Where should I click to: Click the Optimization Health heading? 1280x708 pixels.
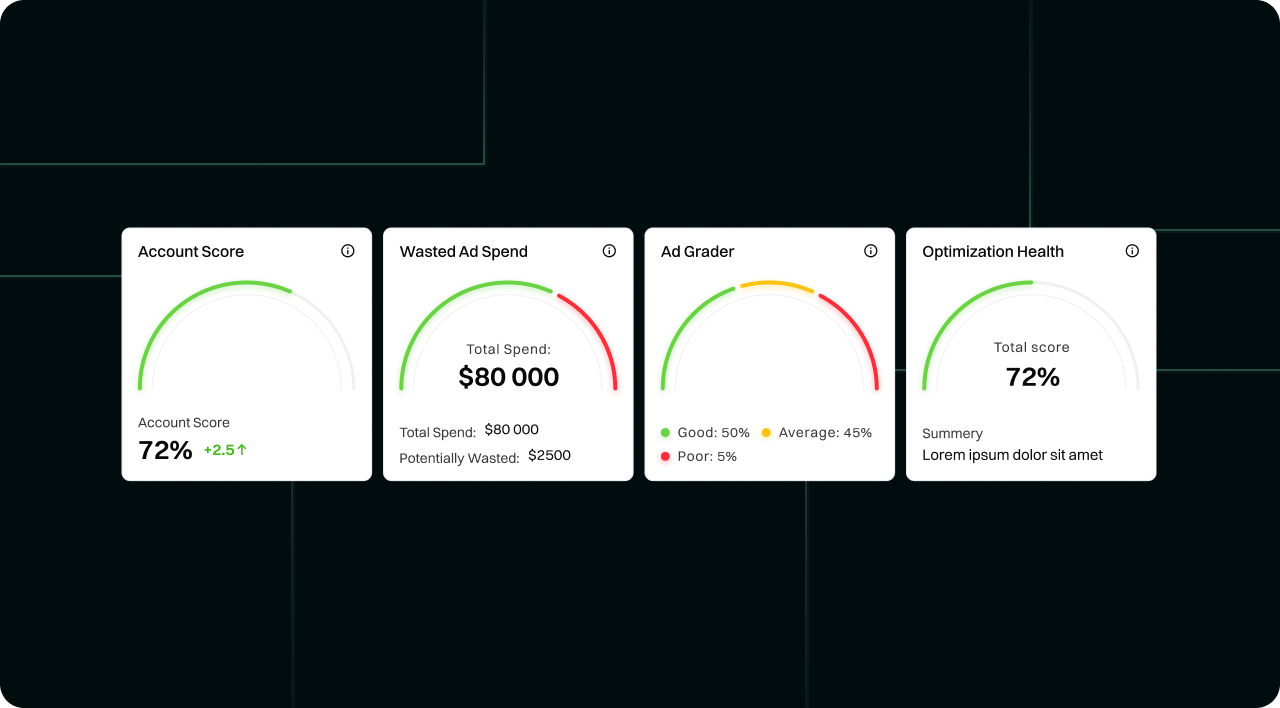coord(993,252)
